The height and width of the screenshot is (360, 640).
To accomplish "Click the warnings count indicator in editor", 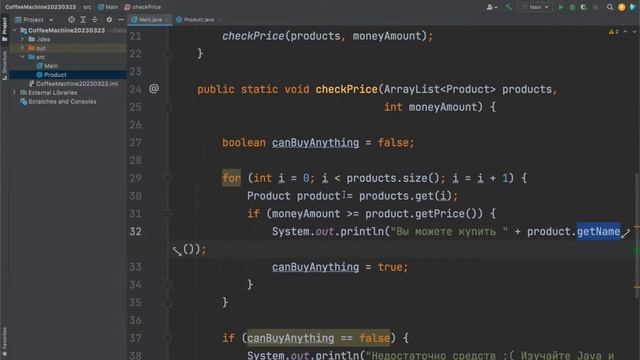I will [x=613, y=31].
